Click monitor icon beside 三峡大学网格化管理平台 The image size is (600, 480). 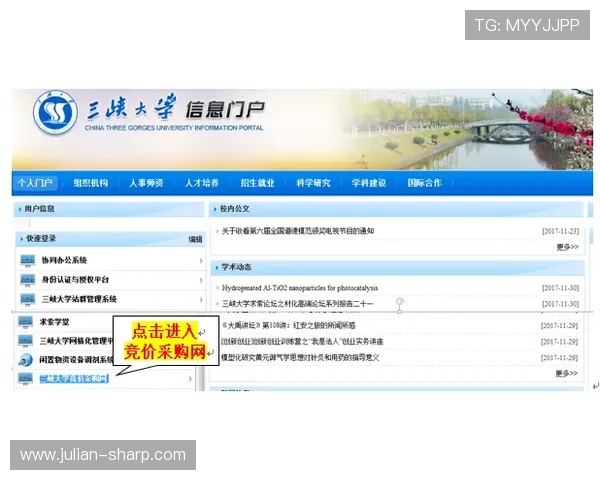coord(26,341)
